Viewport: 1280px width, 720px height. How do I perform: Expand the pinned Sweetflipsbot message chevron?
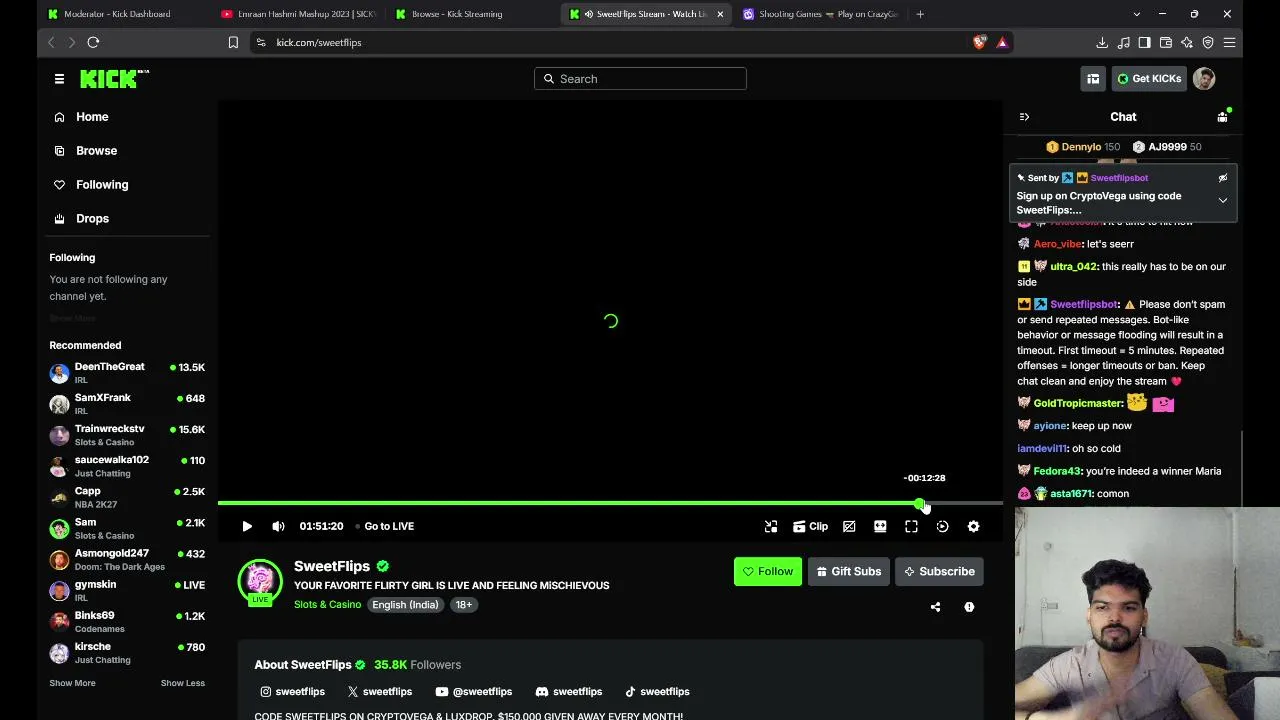coord(1222,200)
